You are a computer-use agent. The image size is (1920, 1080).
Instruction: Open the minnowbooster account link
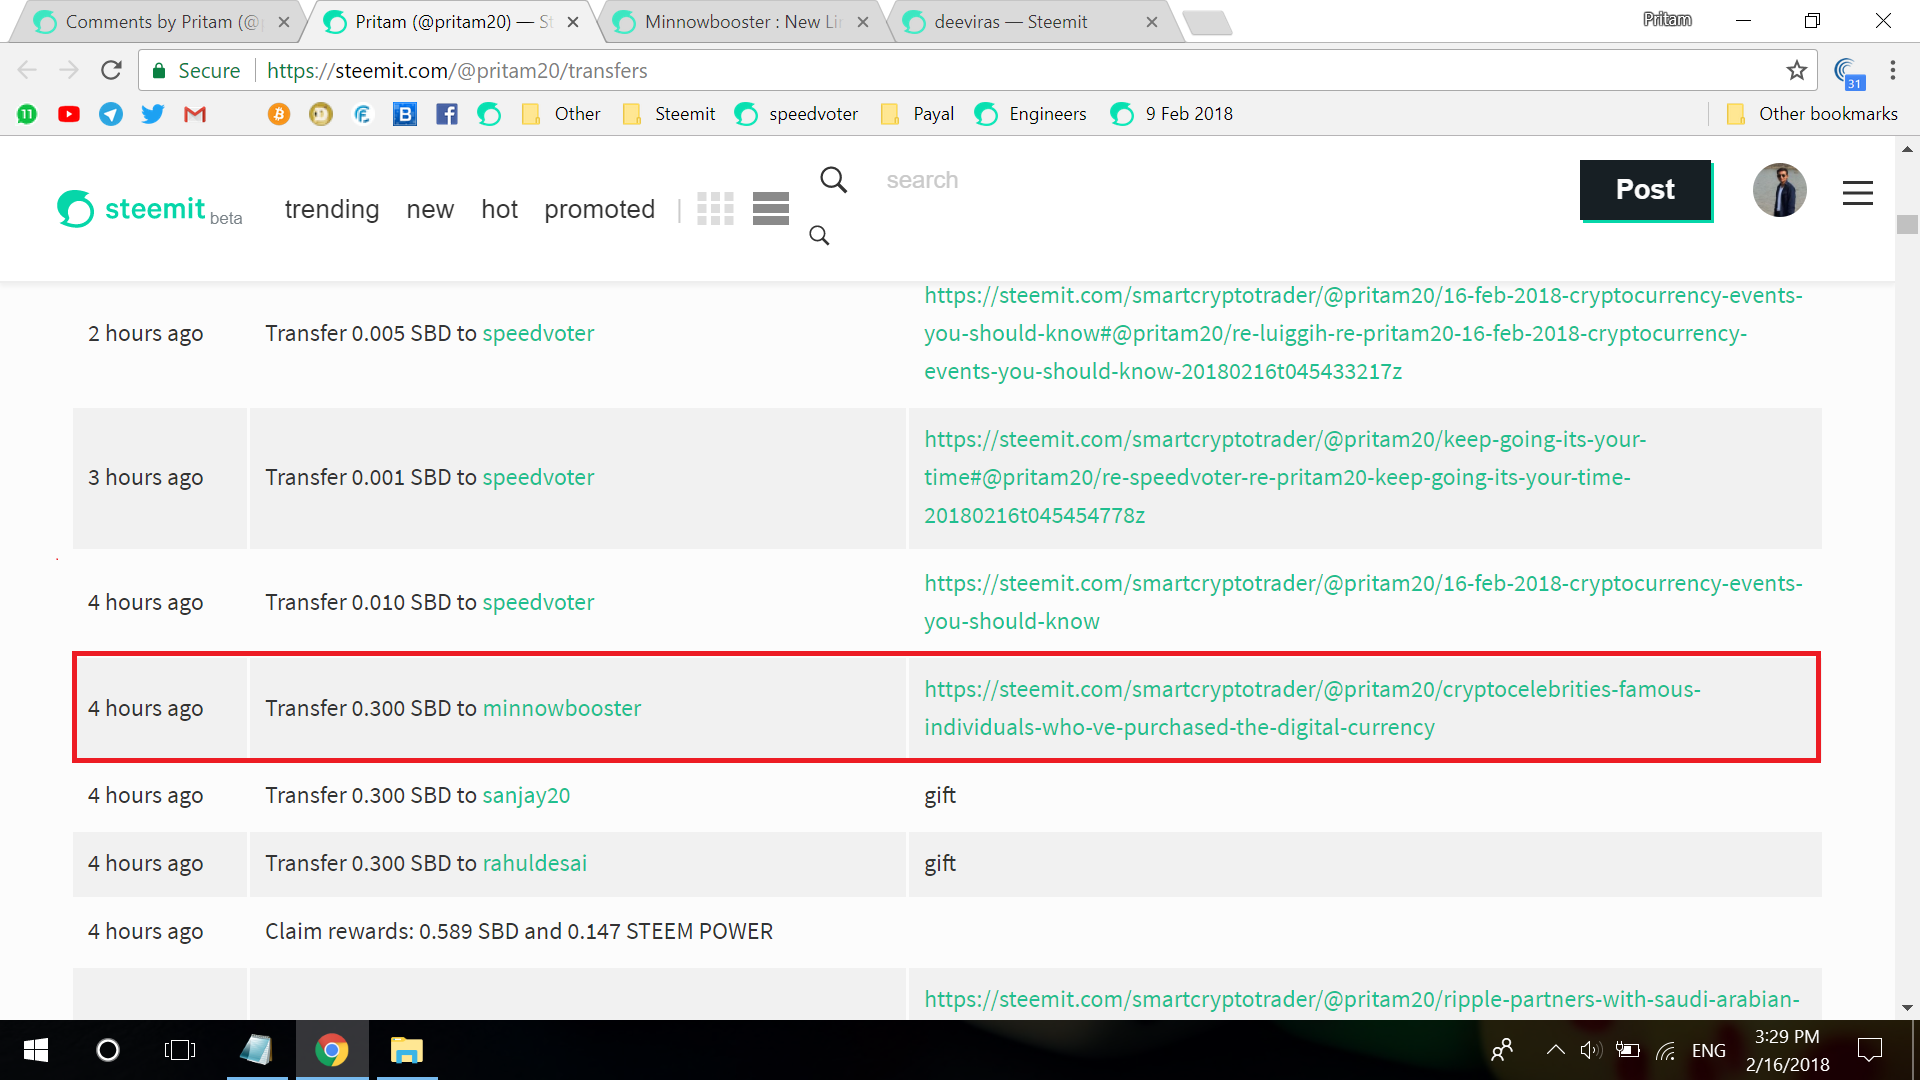(562, 708)
